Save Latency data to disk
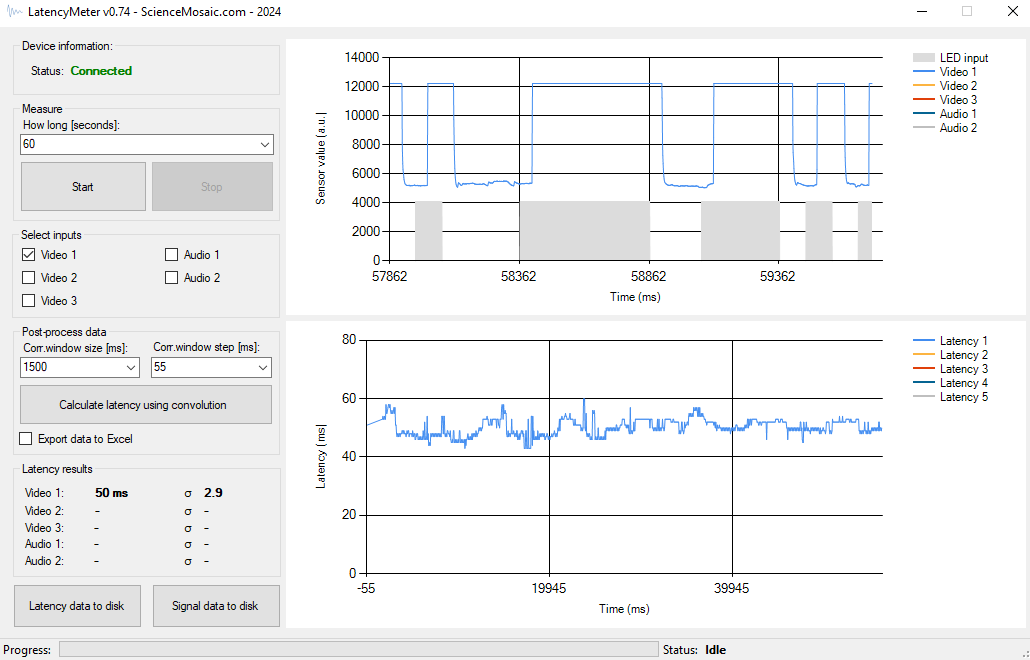Image resolution: width=1030 pixels, height=660 pixels. (77, 606)
